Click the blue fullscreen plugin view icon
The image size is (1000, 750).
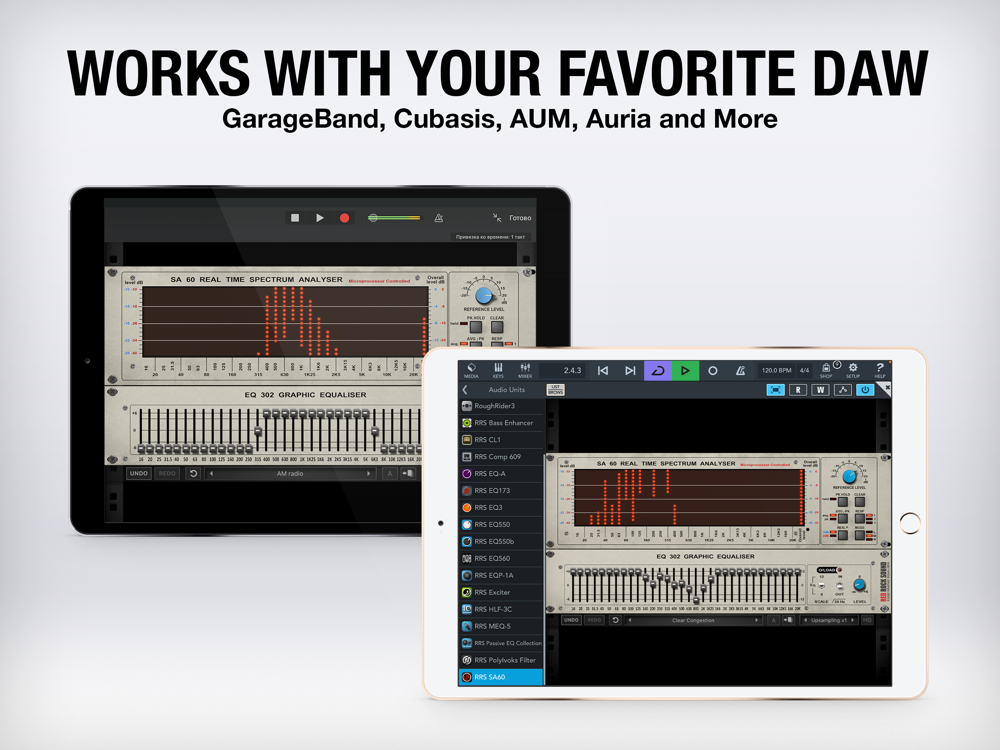775,390
